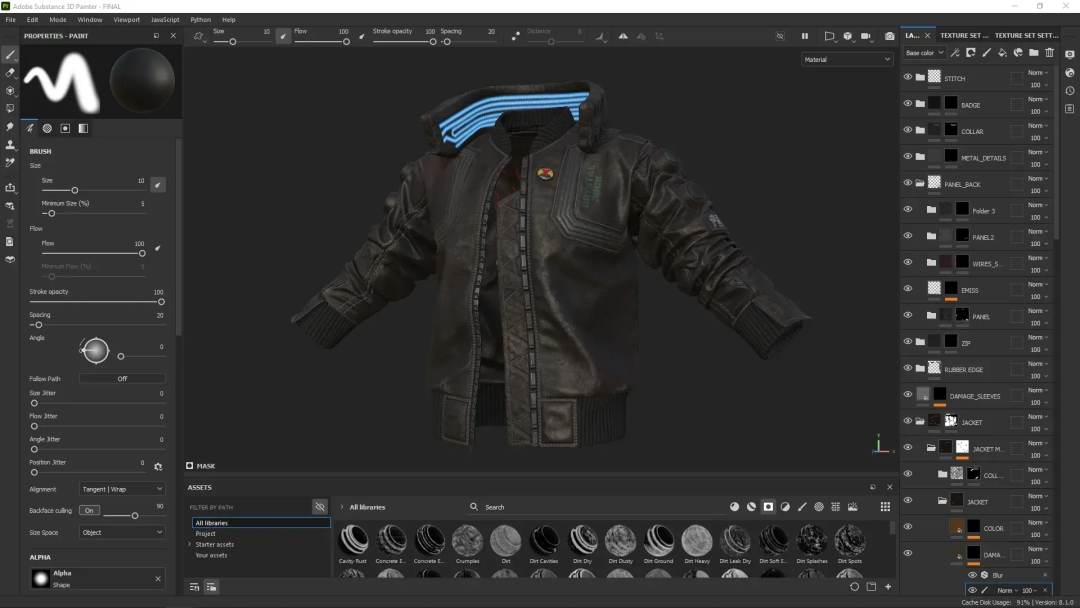Hide the STITCH layer with its eye icon
Screen dimensions: 1080x608
point(908,77)
